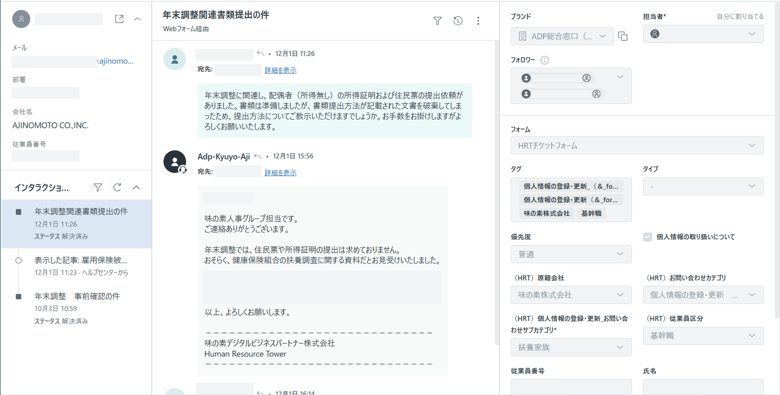The image size is (780, 395).
Task: Open the タイプ dropdown
Action: 703,186
